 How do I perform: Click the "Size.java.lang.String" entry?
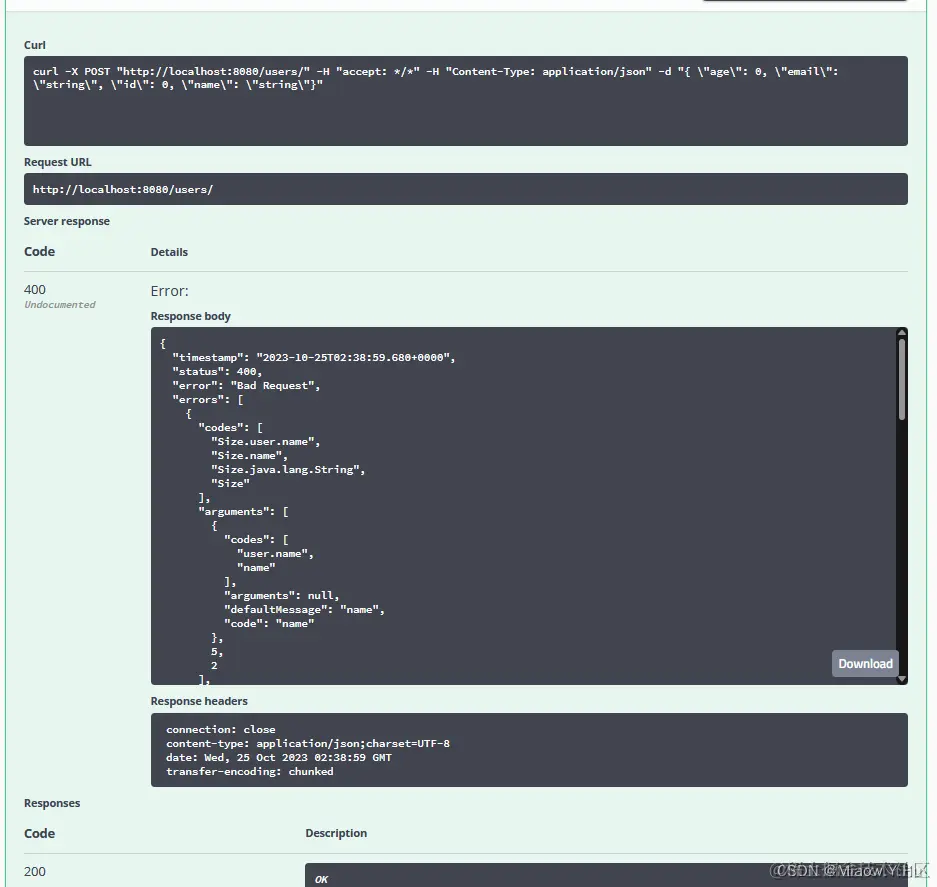[287, 470]
